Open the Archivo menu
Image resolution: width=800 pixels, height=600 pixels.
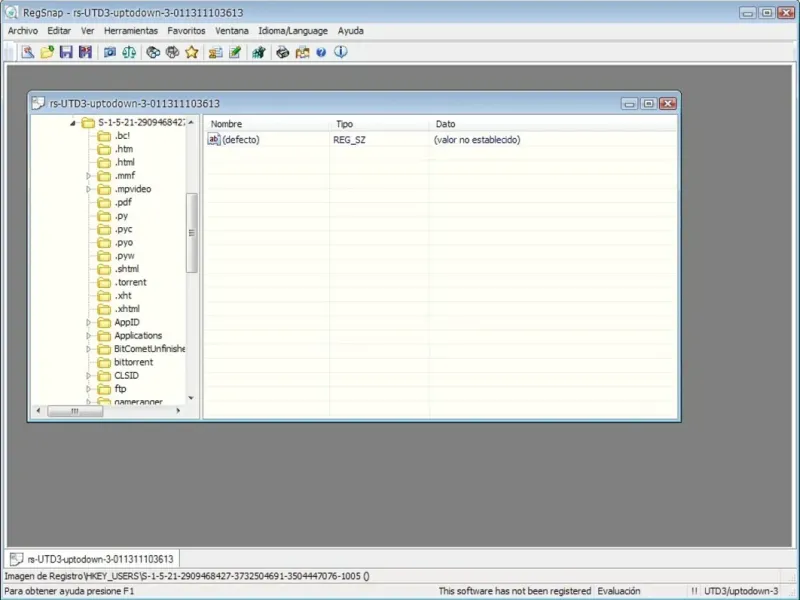(x=23, y=31)
